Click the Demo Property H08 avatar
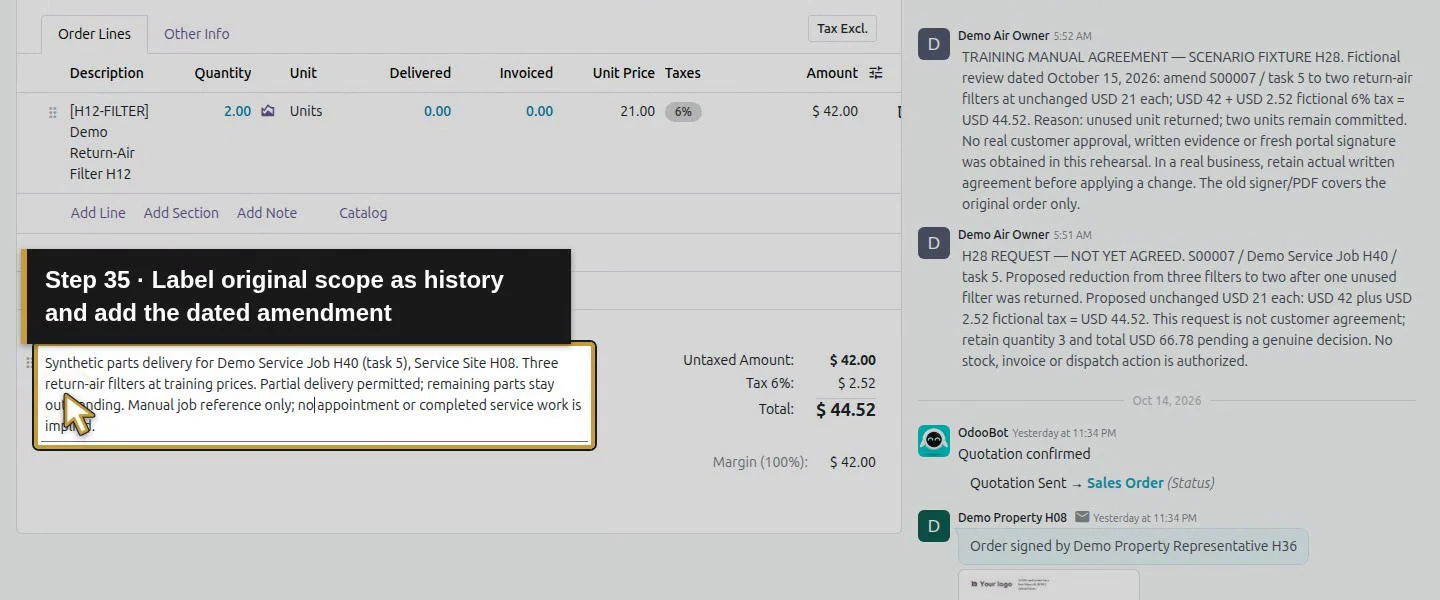Screen dimensions: 1440x600 [x=934, y=526]
